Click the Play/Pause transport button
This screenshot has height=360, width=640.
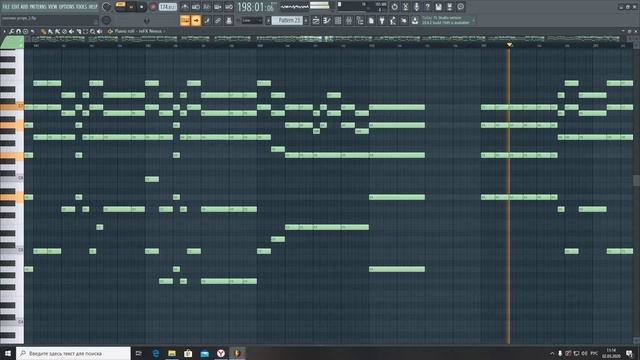point(131,7)
